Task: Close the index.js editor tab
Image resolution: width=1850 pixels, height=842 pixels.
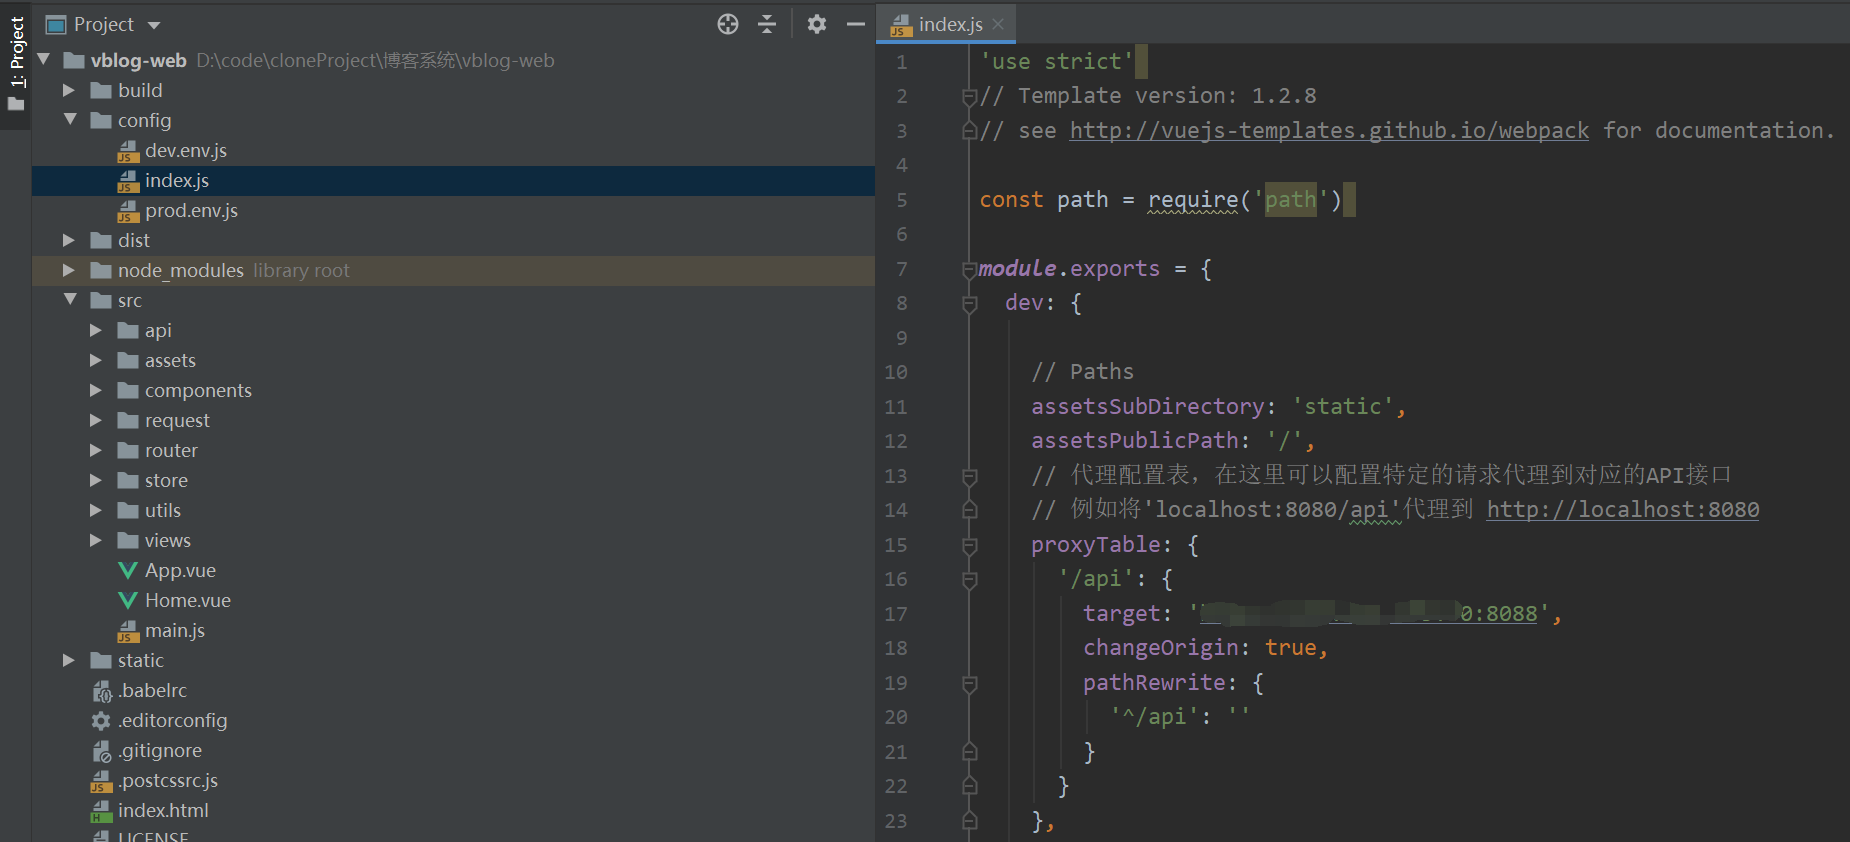Action: 998,24
